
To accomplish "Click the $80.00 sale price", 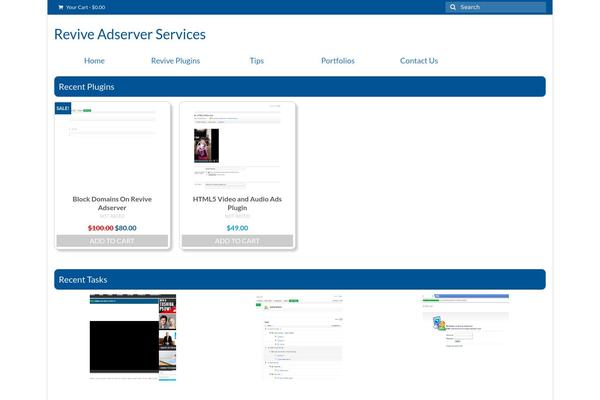I will click(x=126, y=228).
